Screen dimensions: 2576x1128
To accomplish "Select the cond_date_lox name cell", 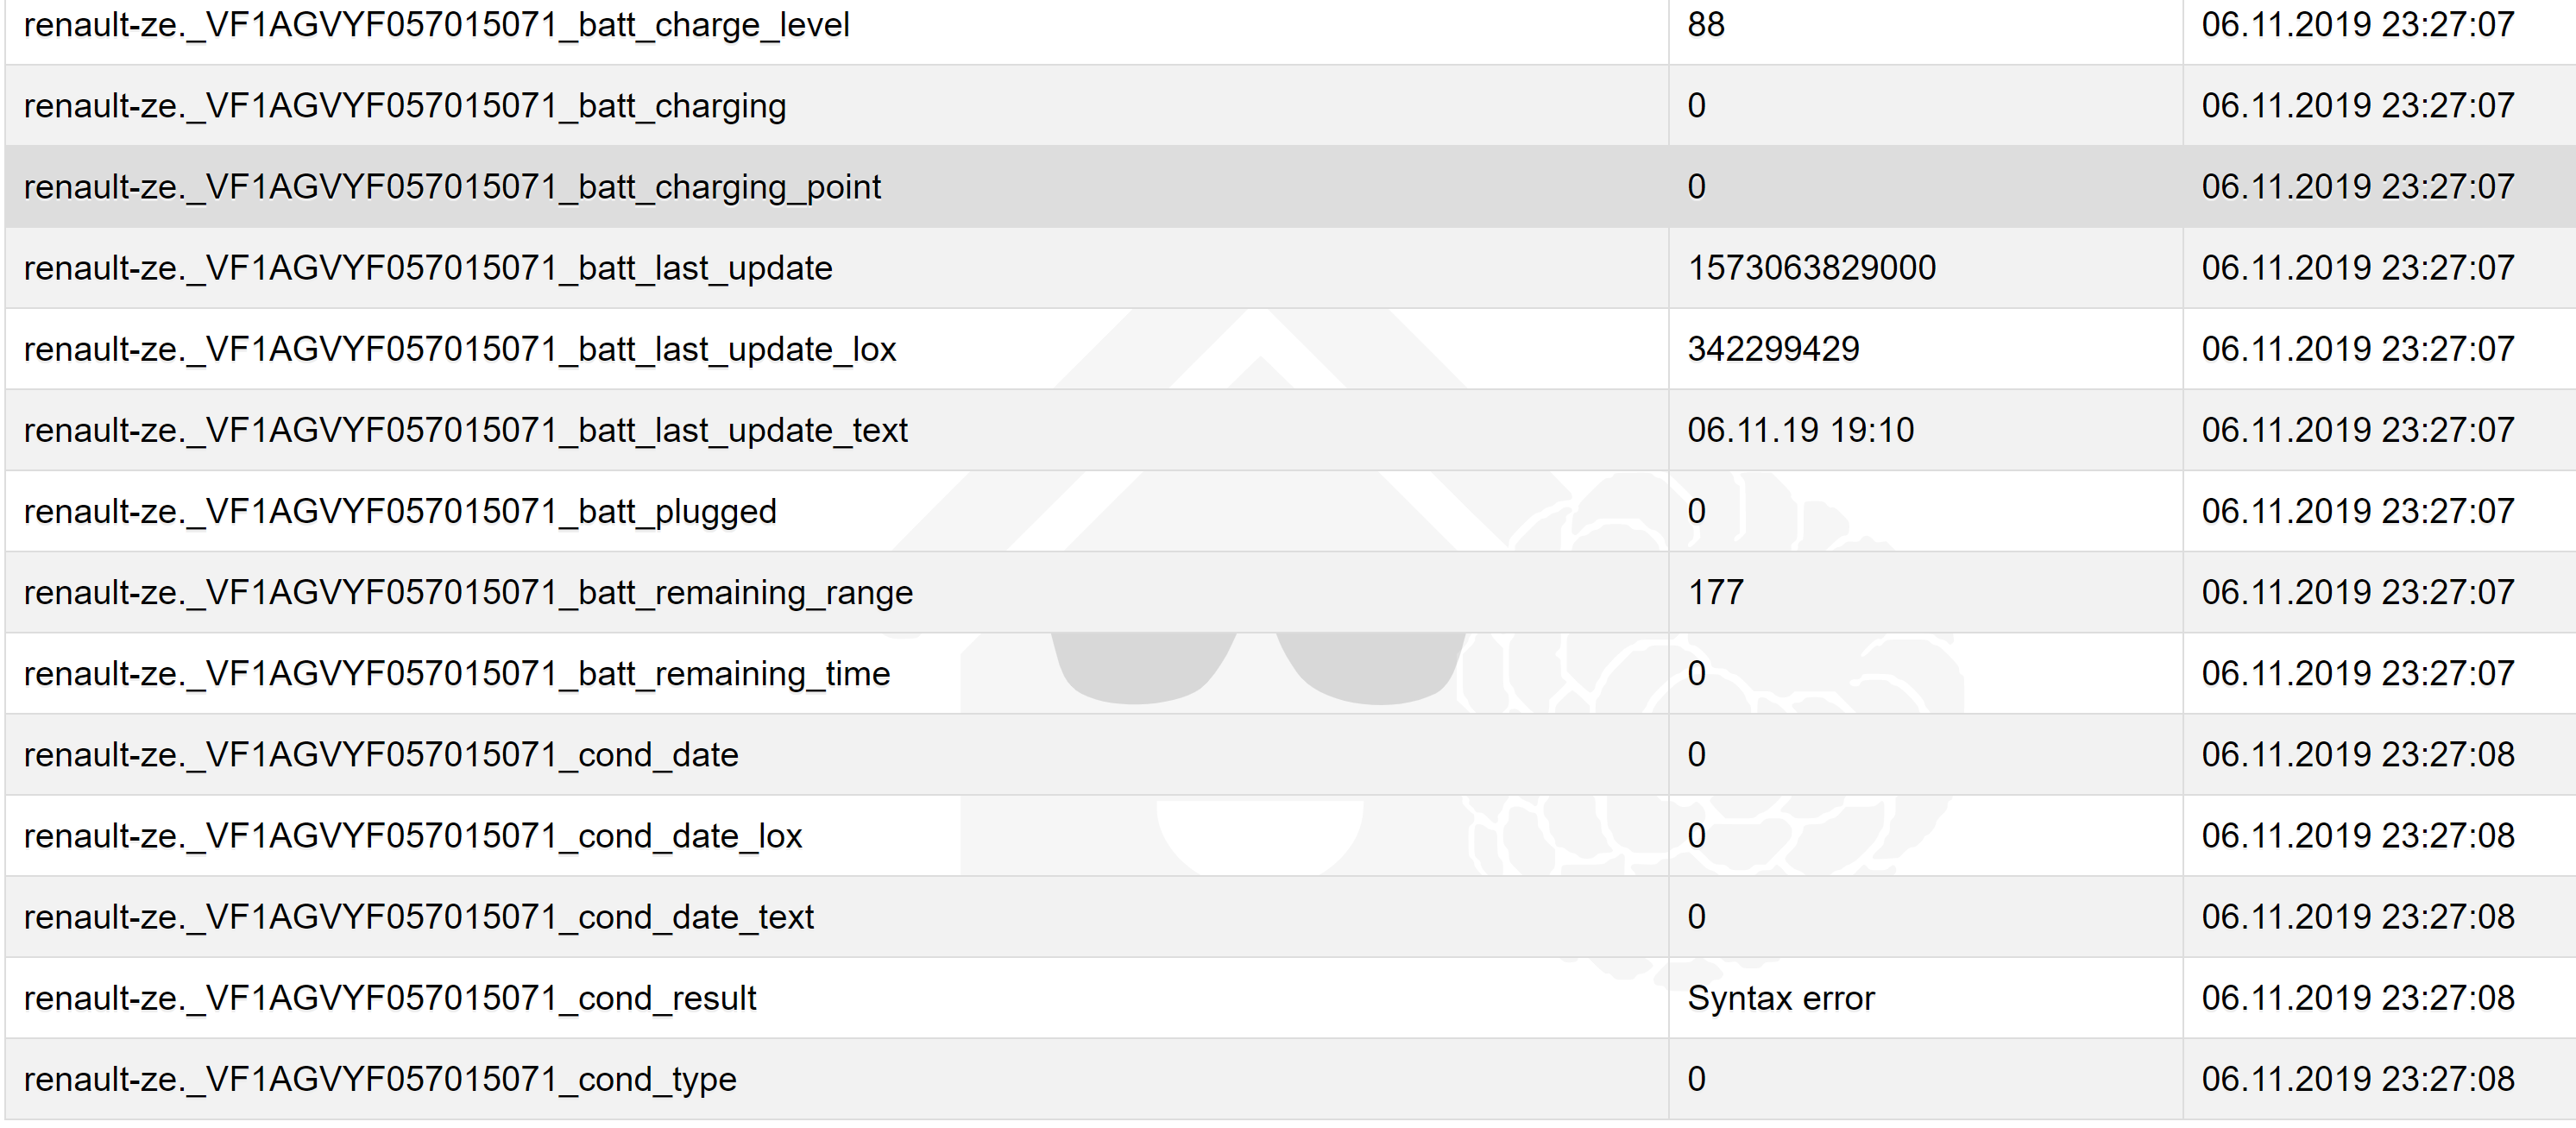I will 412,835.
